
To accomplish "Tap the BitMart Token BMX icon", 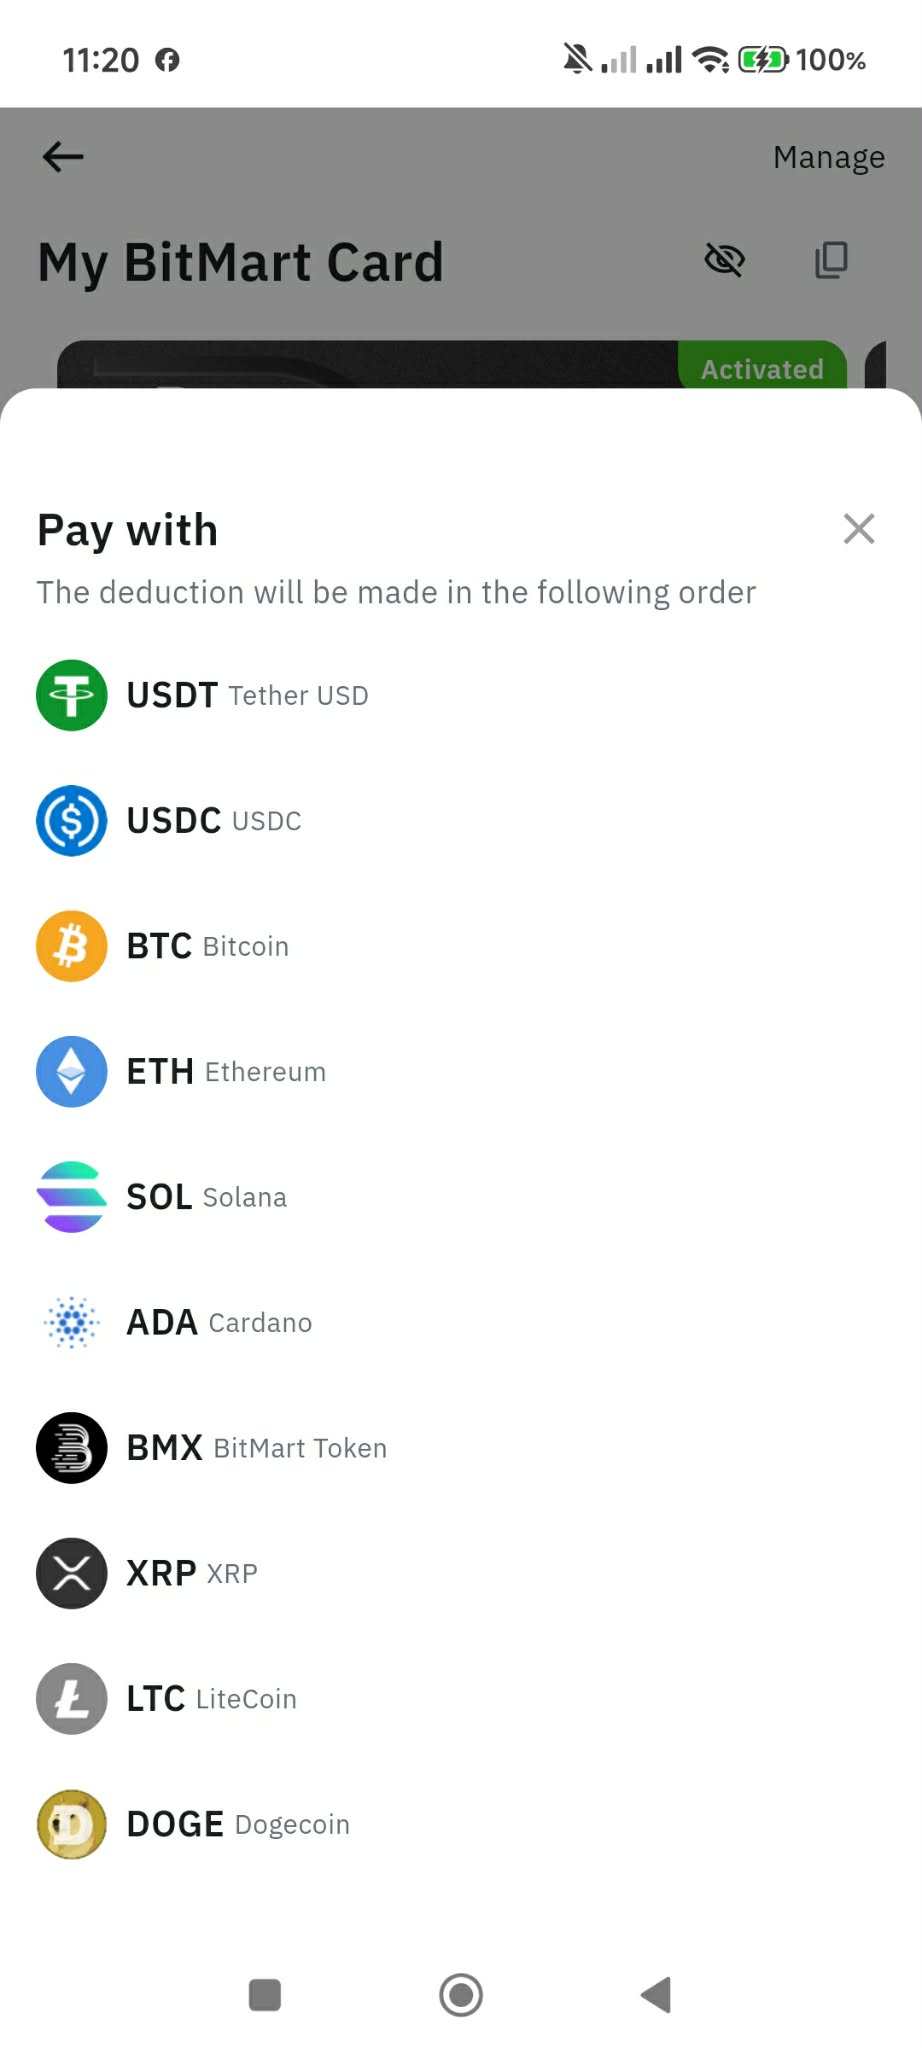I will (72, 1448).
